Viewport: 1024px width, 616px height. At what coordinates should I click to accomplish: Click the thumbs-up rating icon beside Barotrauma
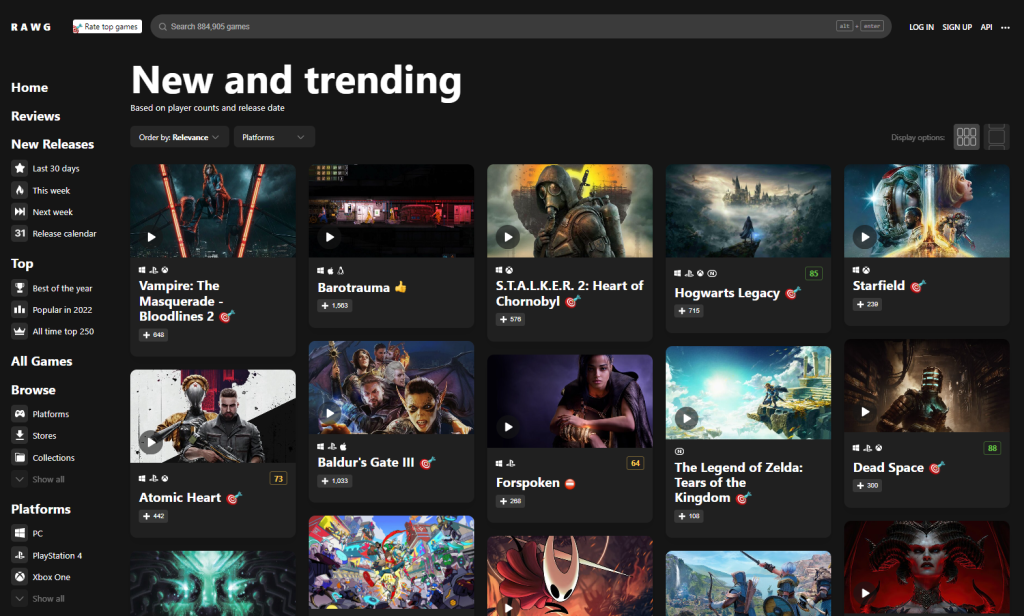[x=400, y=287]
